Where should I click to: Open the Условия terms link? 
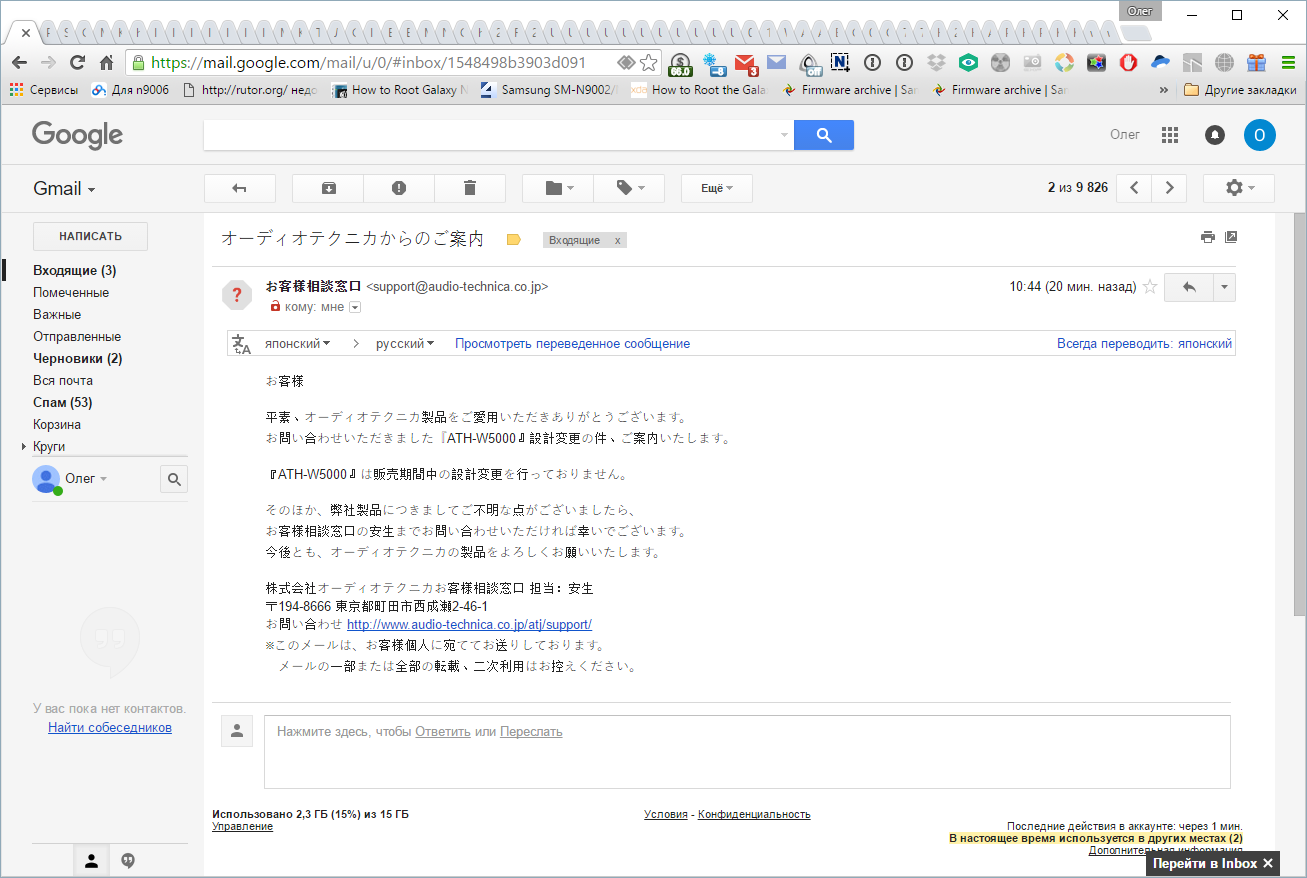(666, 814)
